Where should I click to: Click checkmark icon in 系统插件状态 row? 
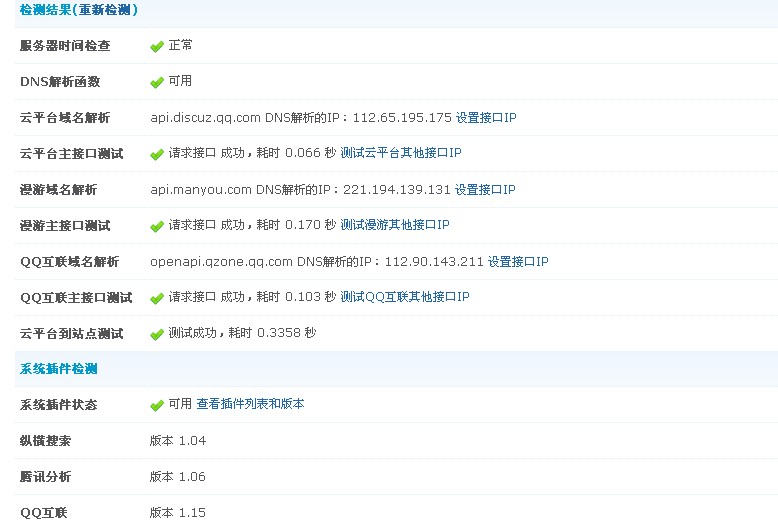(x=157, y=405)
